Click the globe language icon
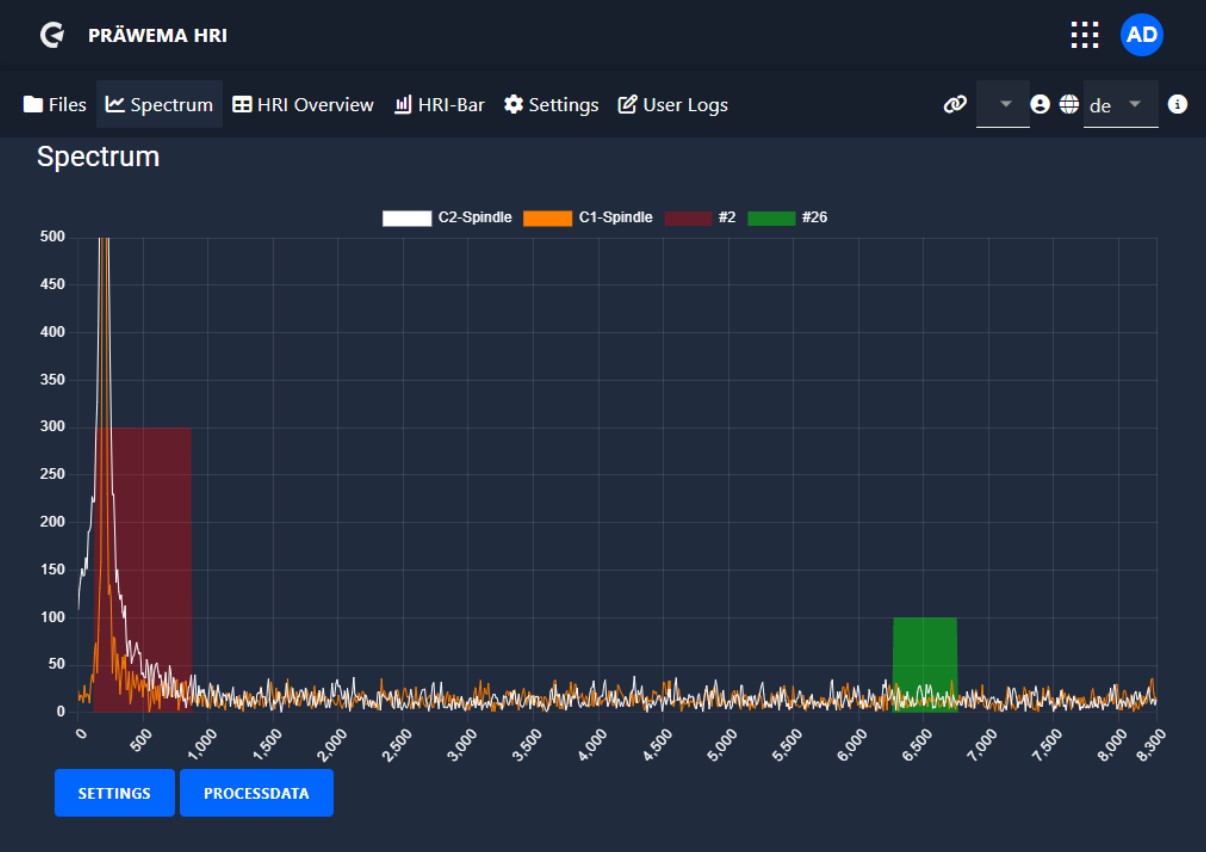This screenshot has width=1206, height=852. (x=1069, y=104)
